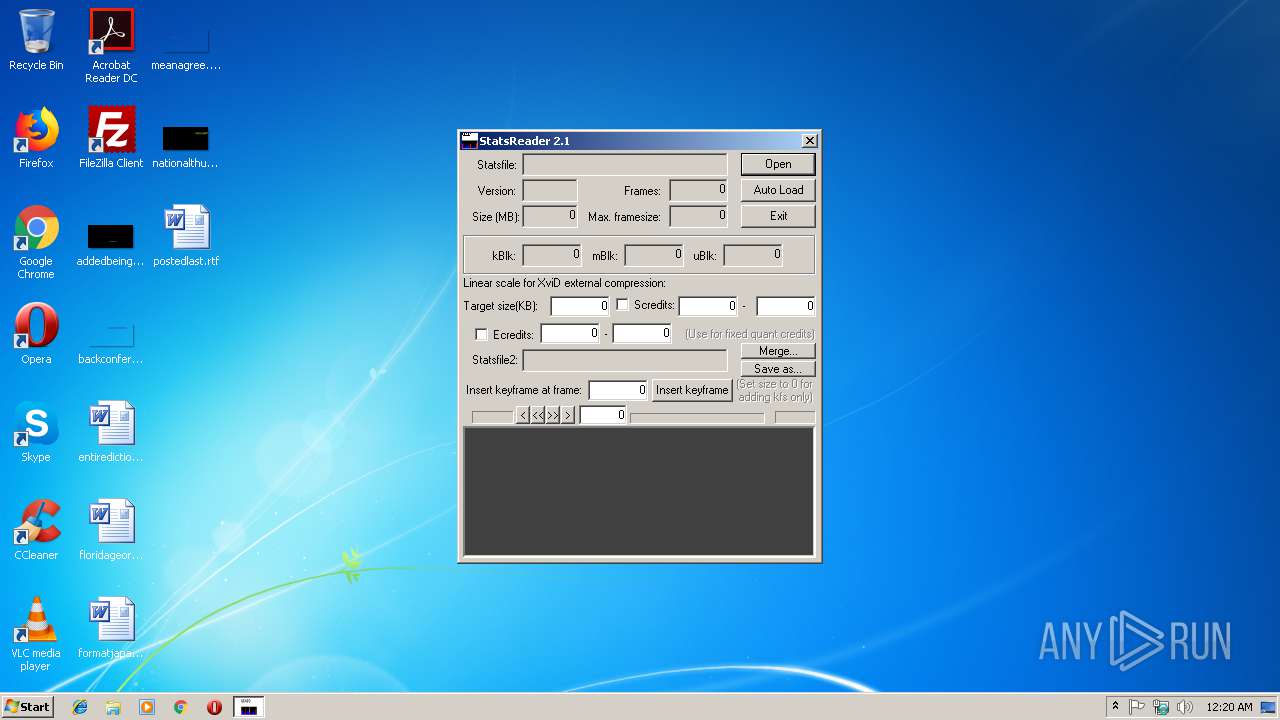Screen dimensions: 1280x720
Task: Focus Scredits end field
Action: tap(786, 306)
